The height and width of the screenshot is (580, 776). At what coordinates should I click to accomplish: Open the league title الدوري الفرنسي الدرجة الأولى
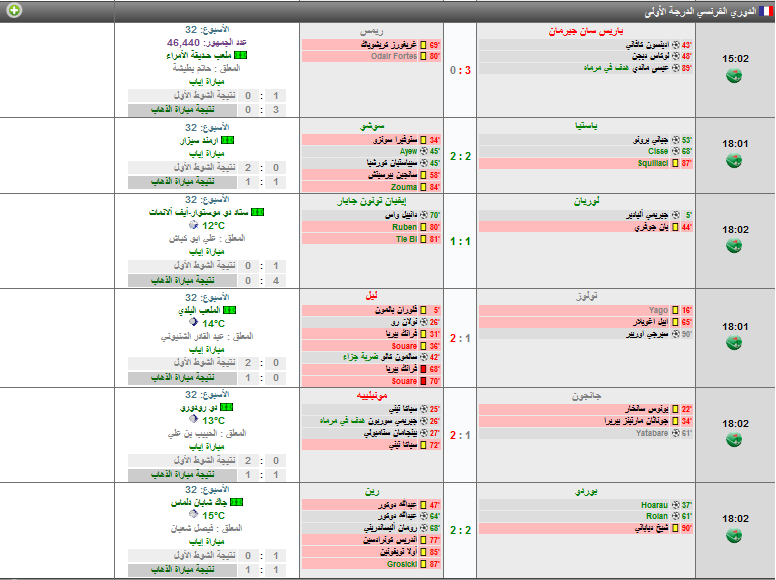coord(700,11)
